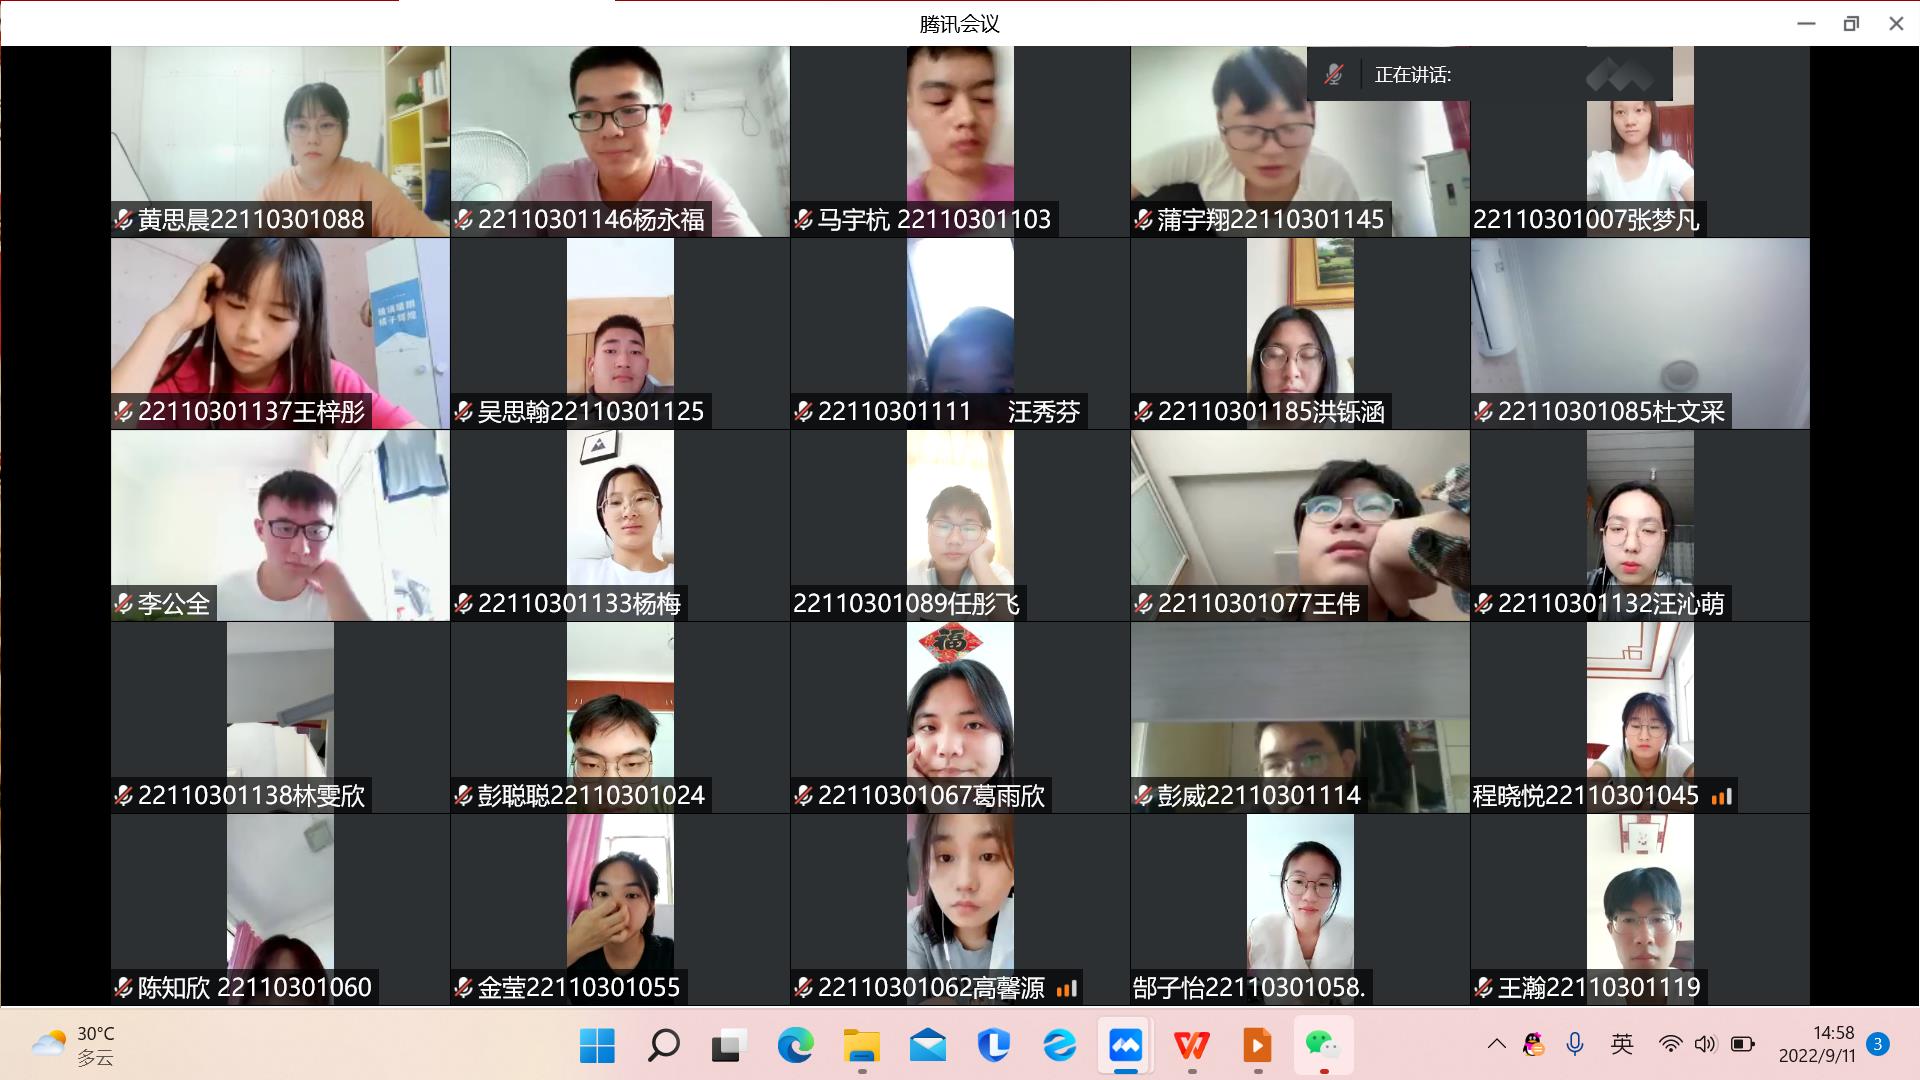The width and height of the screenshot is (1920, 1080).
Task: Open the Windows Start menu
Action: (x=598, y=1046)
